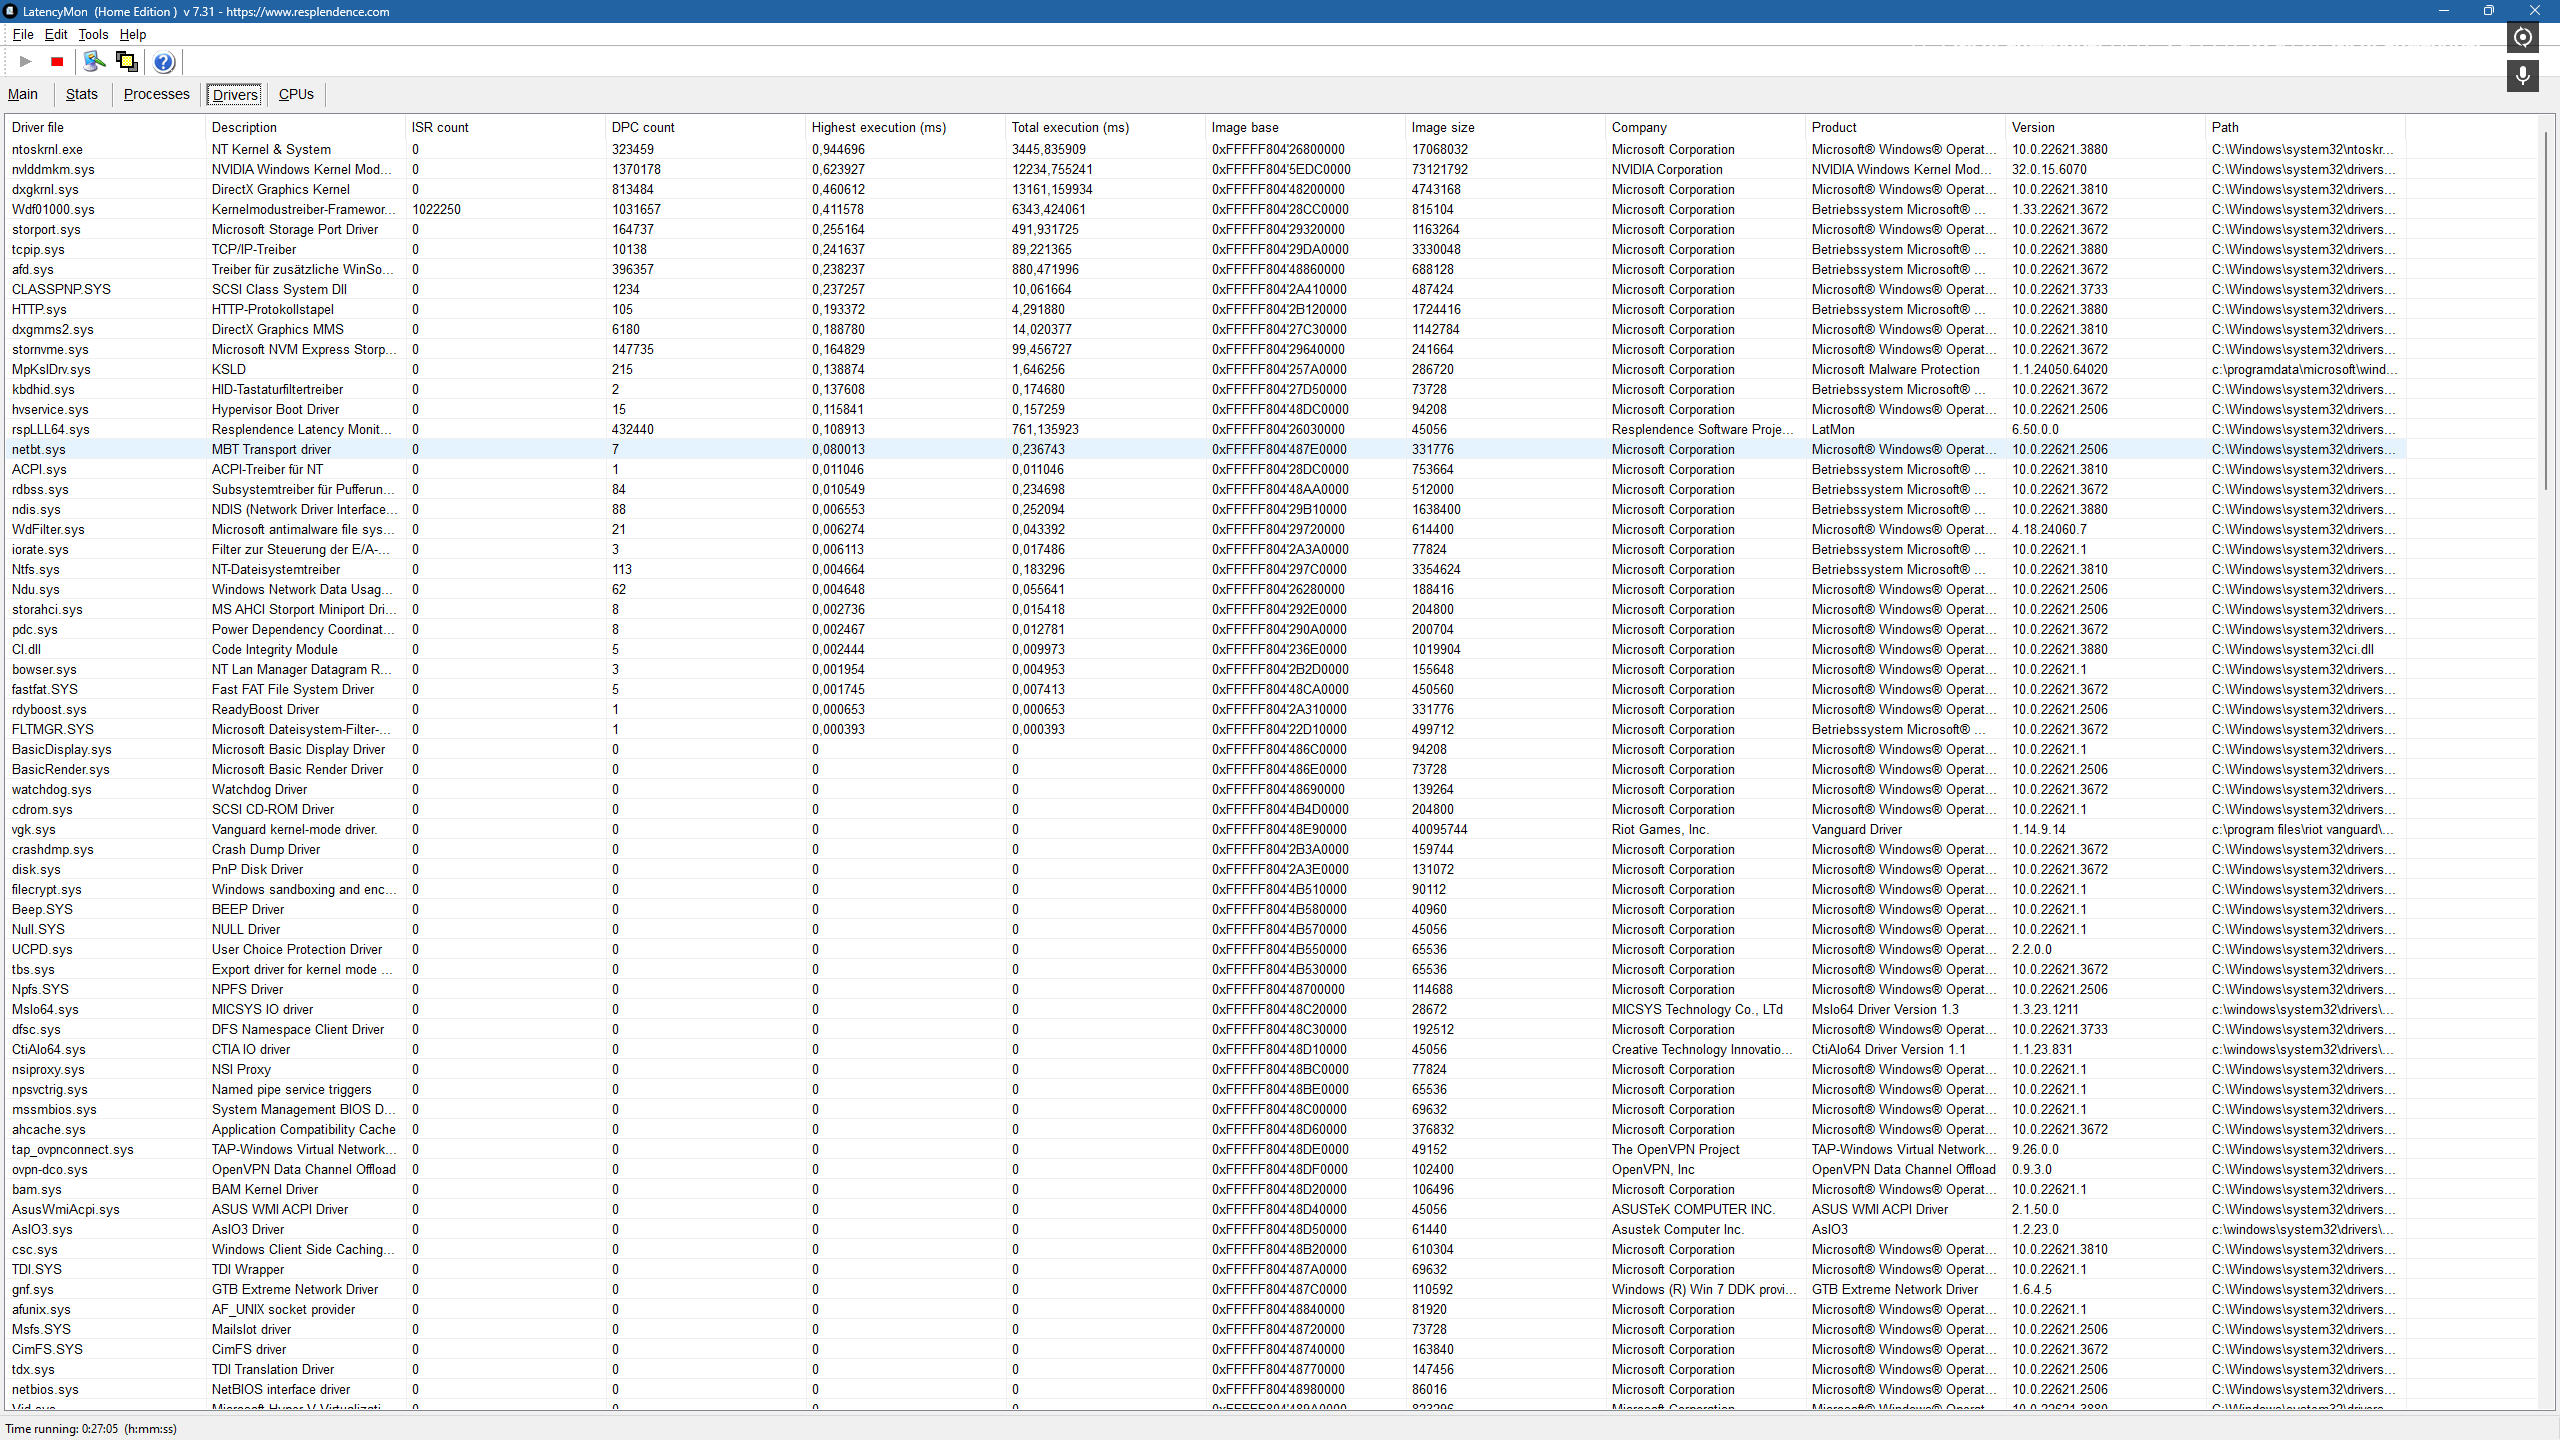Sort by Highest execution (ms) column header
The height and width of the screenshot is (1440, 2560).
(x=878, y=127)
